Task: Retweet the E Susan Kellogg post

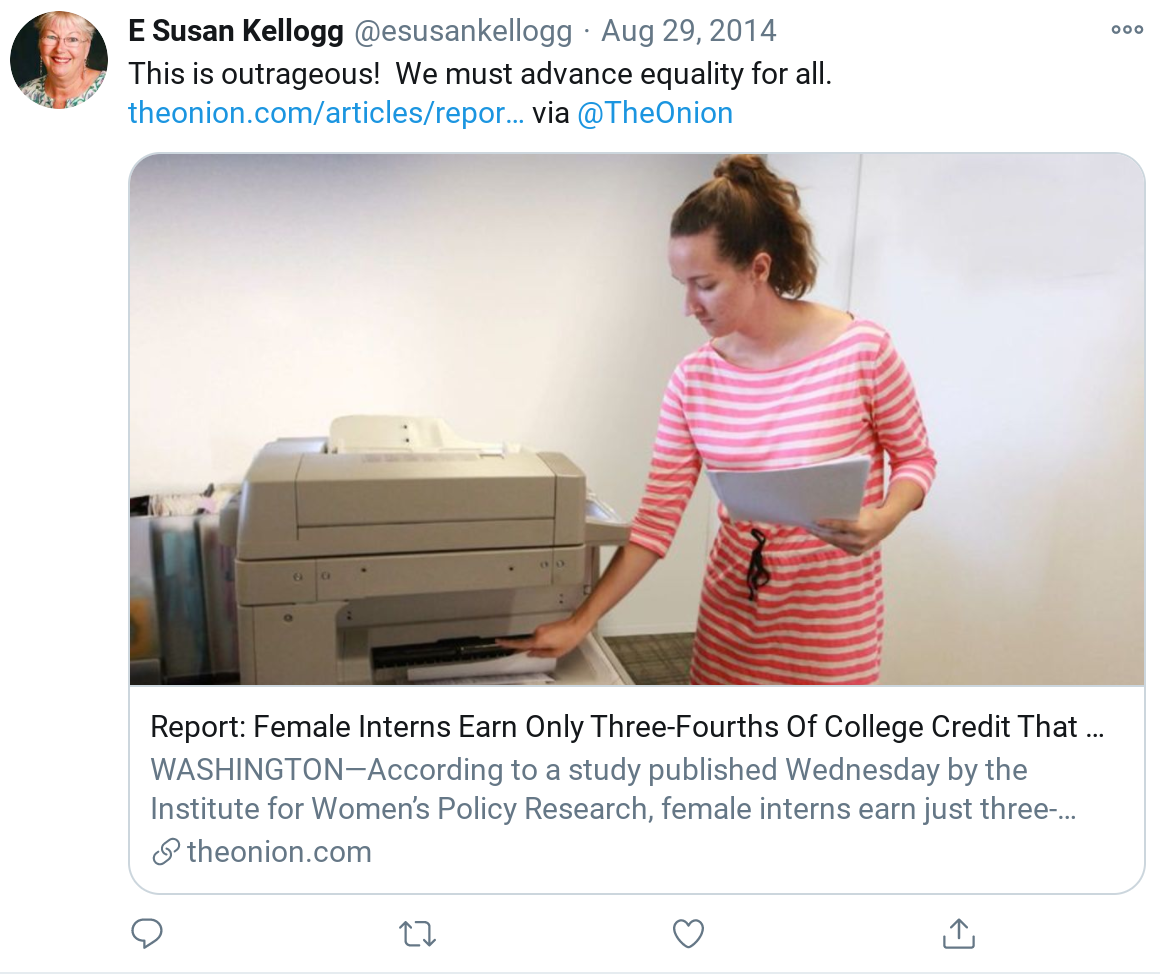Action: [417, 934]
